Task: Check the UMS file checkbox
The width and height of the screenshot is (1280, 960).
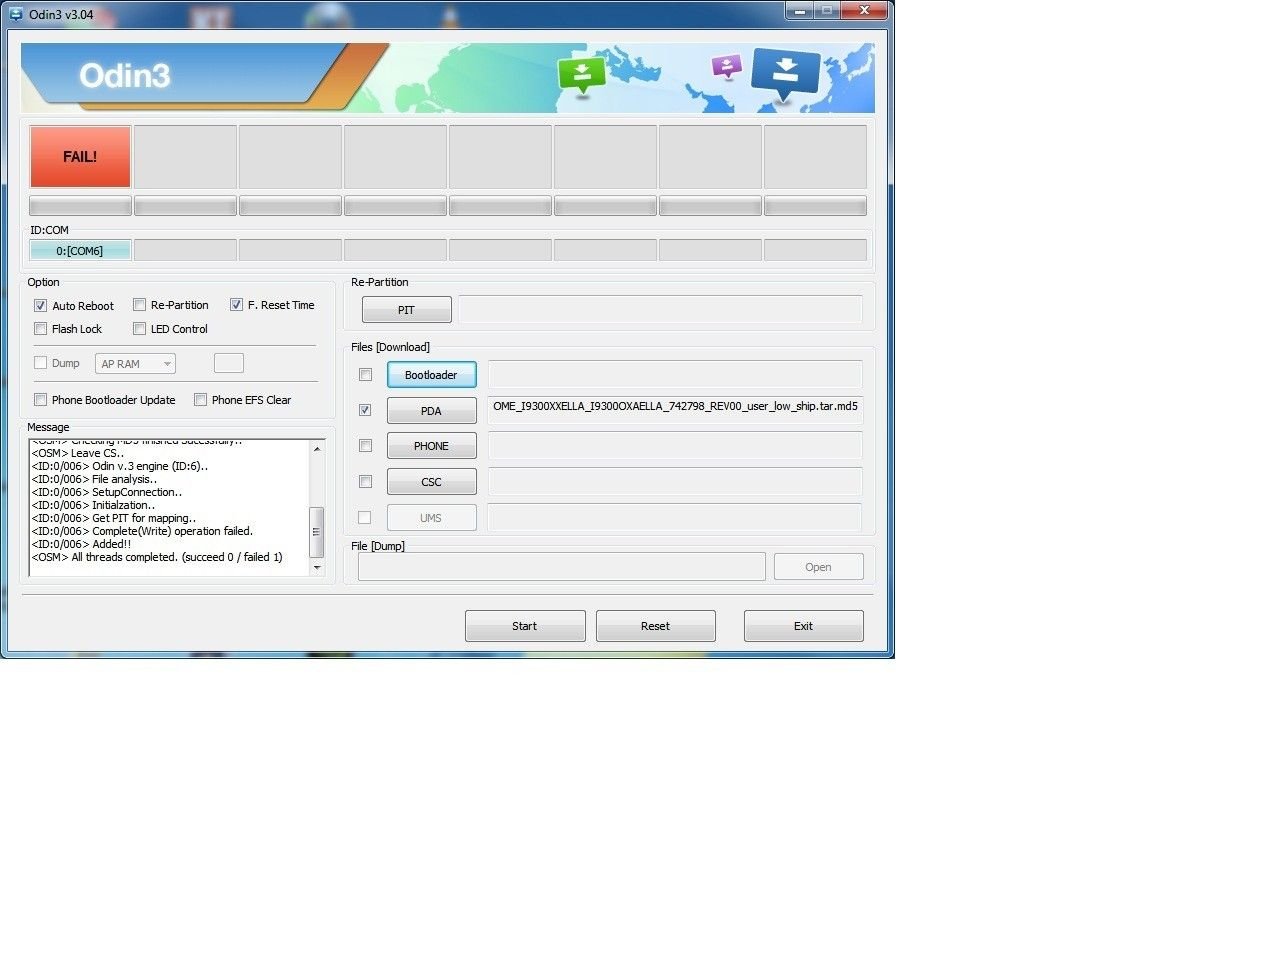Action: coord(365,518)
